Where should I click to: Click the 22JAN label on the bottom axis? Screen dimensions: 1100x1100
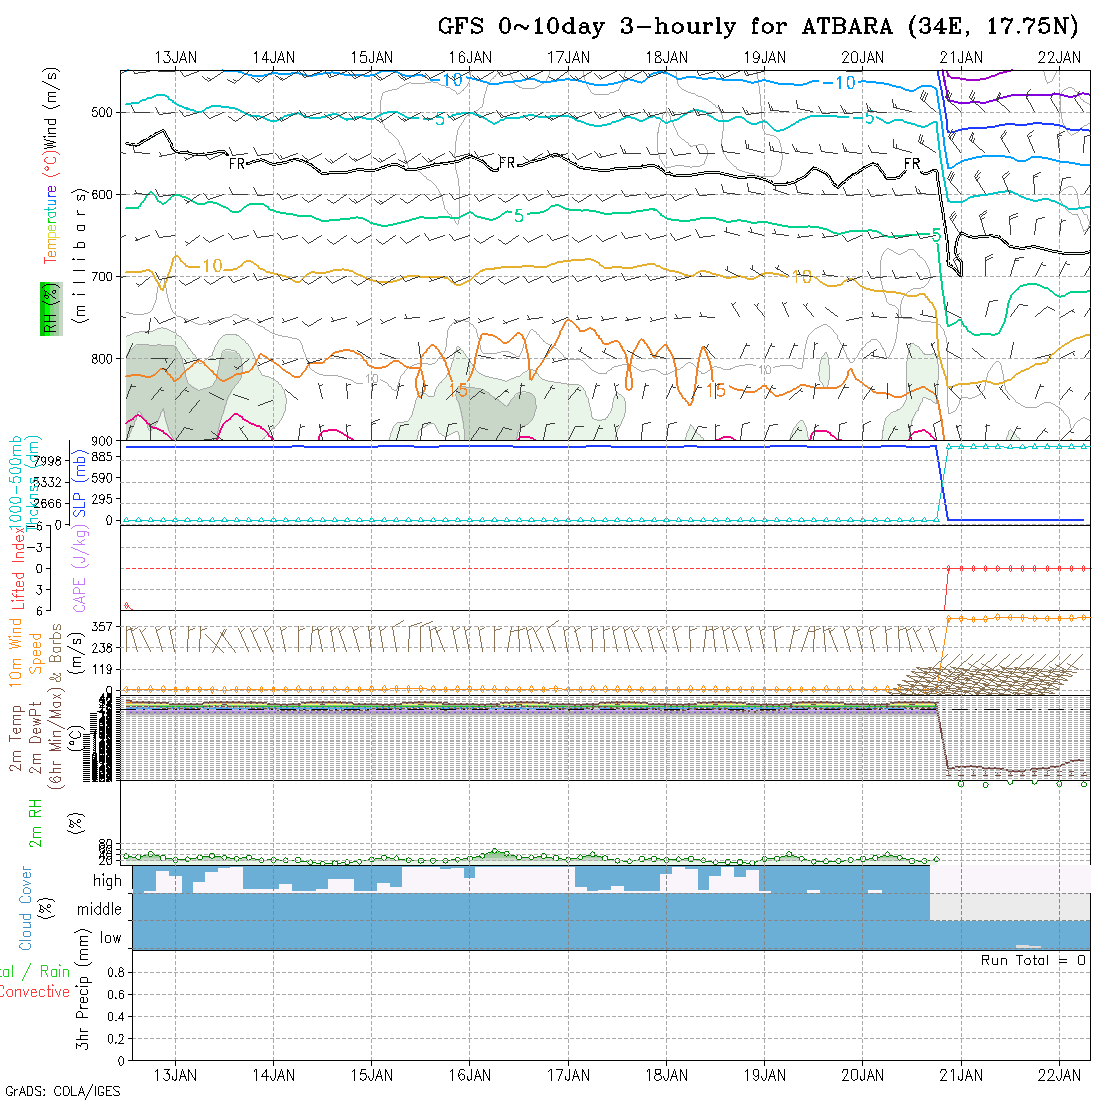pyautogui.click(x=1059, y=1075)
